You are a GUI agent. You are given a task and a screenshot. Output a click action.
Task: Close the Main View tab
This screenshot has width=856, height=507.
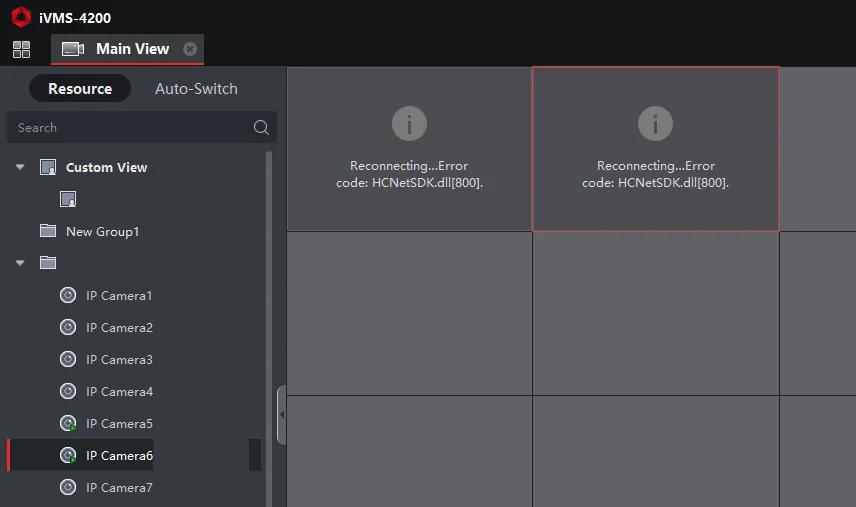190,49
